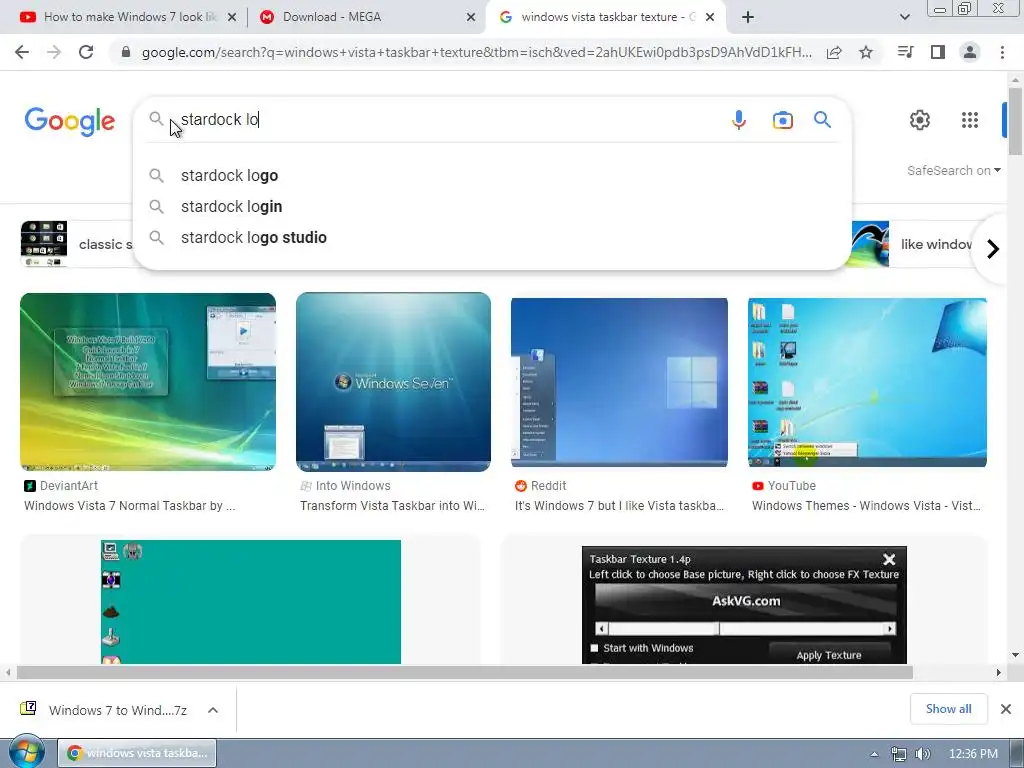Open 'Transform Vista Taskbar into Wi...' link
This screenshot has height=768, width=1024.
(x=392, y=505)
